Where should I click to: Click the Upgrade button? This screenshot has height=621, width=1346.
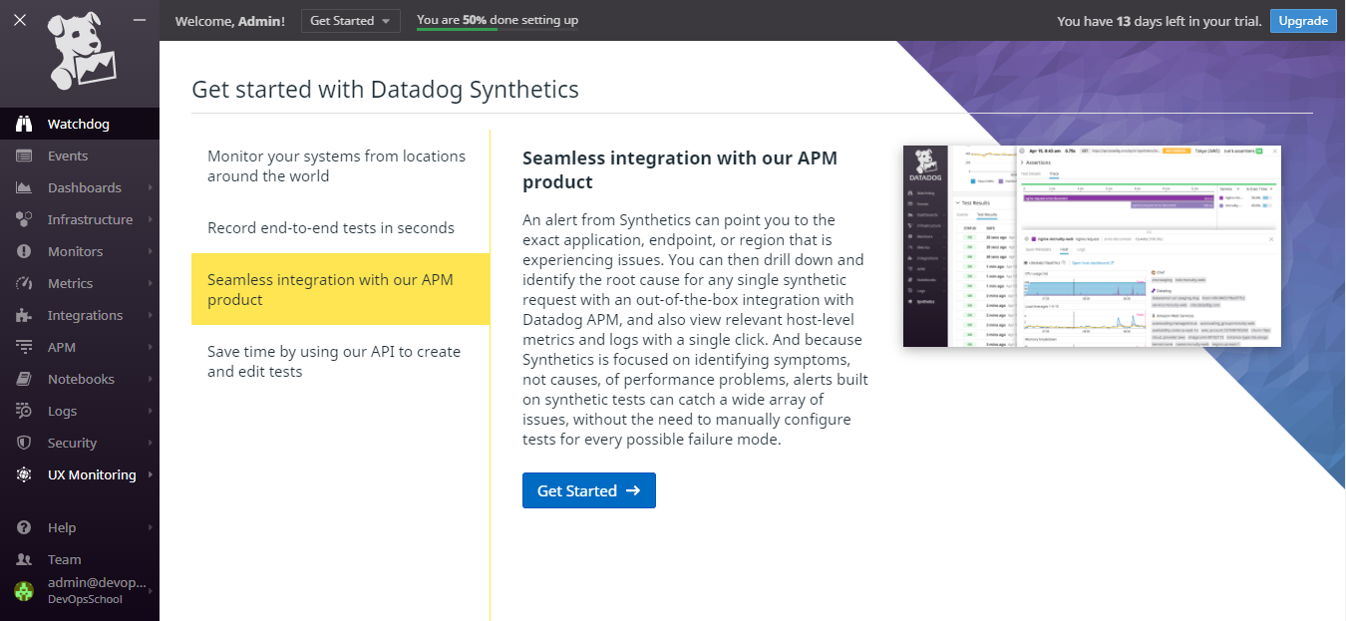coord(1302,21)
